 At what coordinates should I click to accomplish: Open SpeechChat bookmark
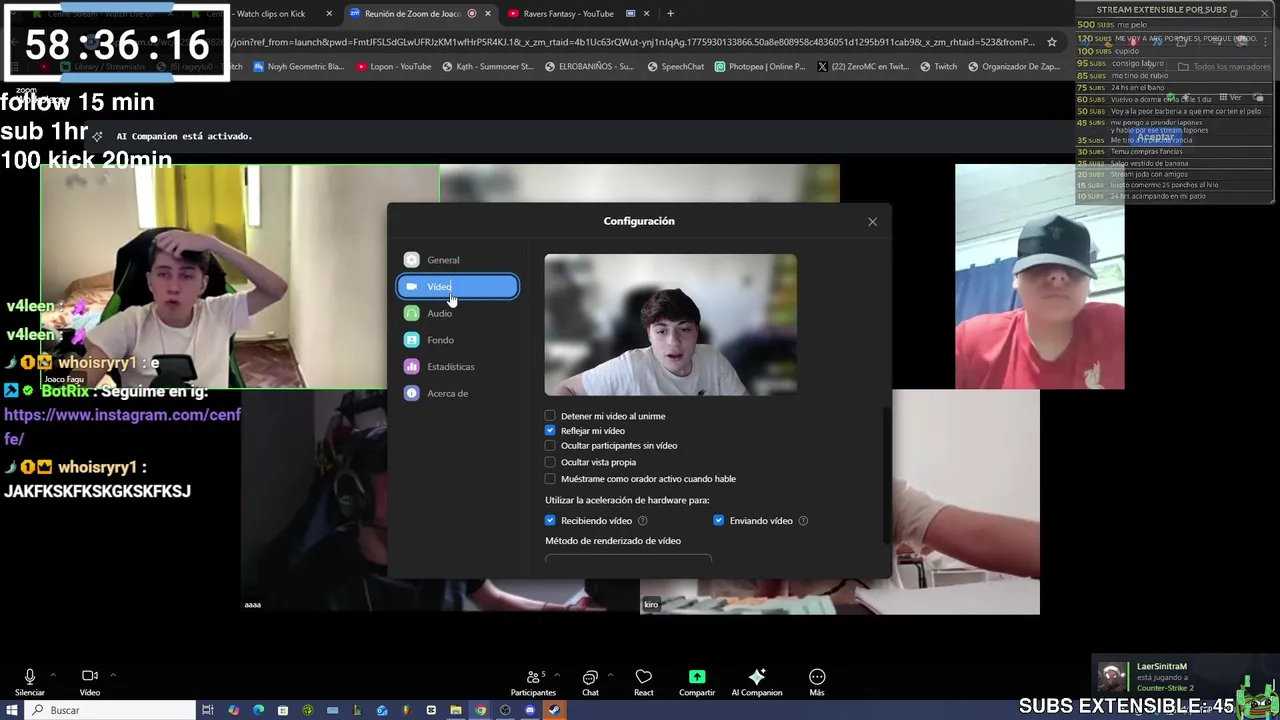click(675, 67)
